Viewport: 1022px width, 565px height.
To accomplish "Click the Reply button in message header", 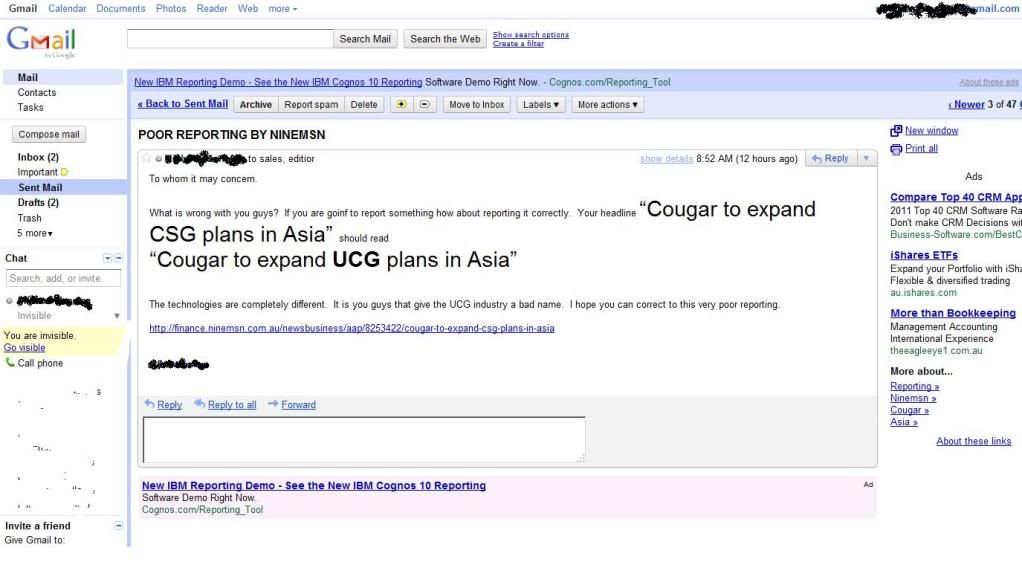I will coord(830,158).
